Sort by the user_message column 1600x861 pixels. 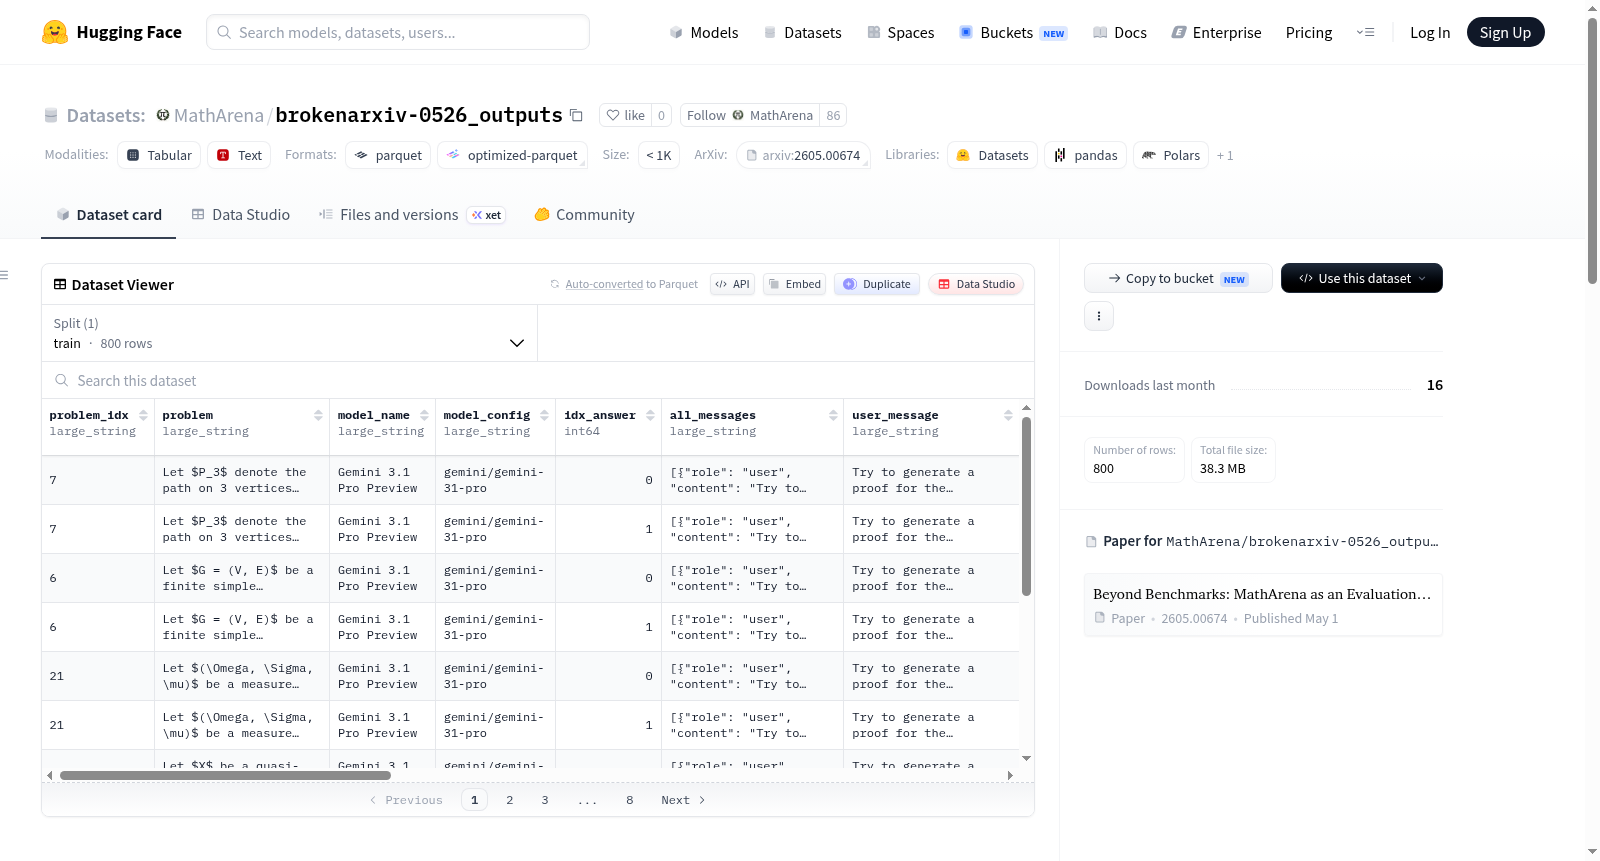click(x=1008, y=415)
